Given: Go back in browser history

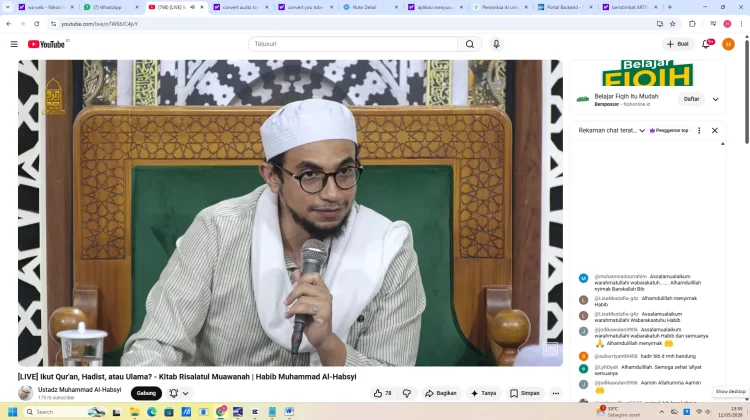Looking at the screenshot, I should tap(9, 23).
